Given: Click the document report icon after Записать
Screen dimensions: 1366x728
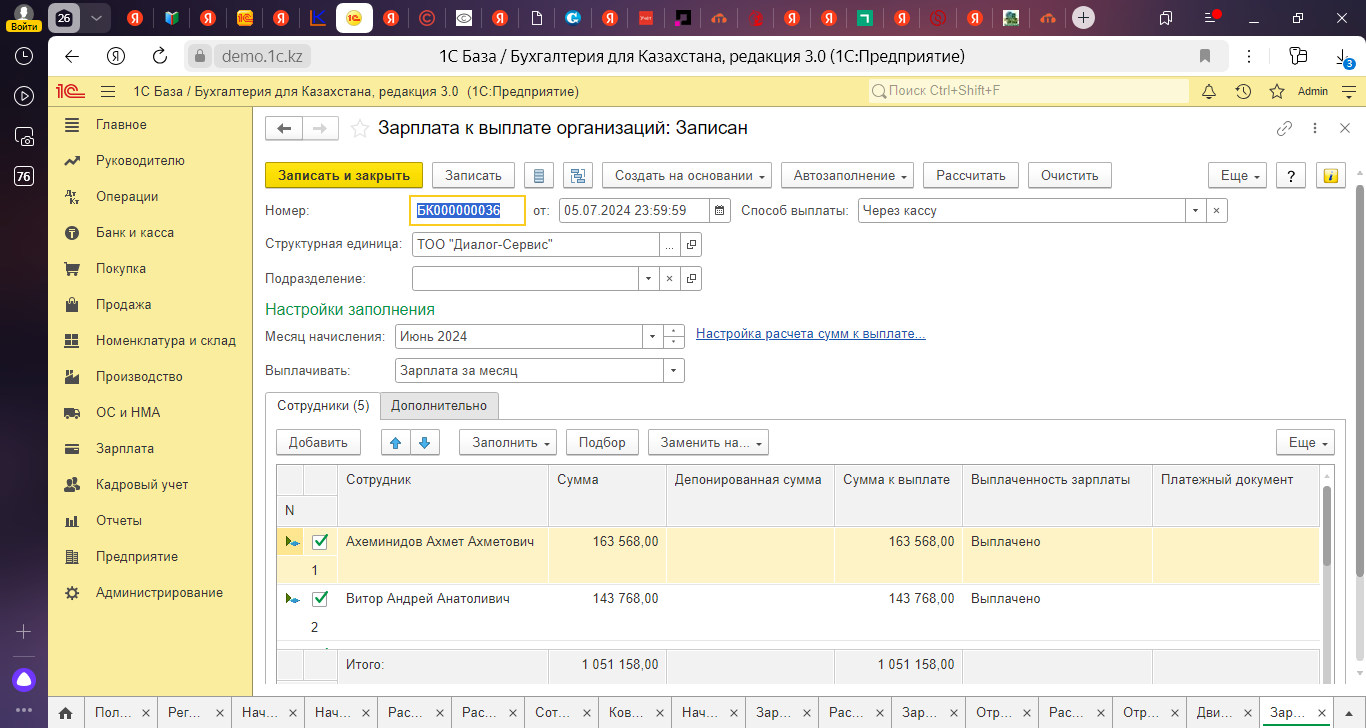Looking at the screenshot, I should coord(540,175).
